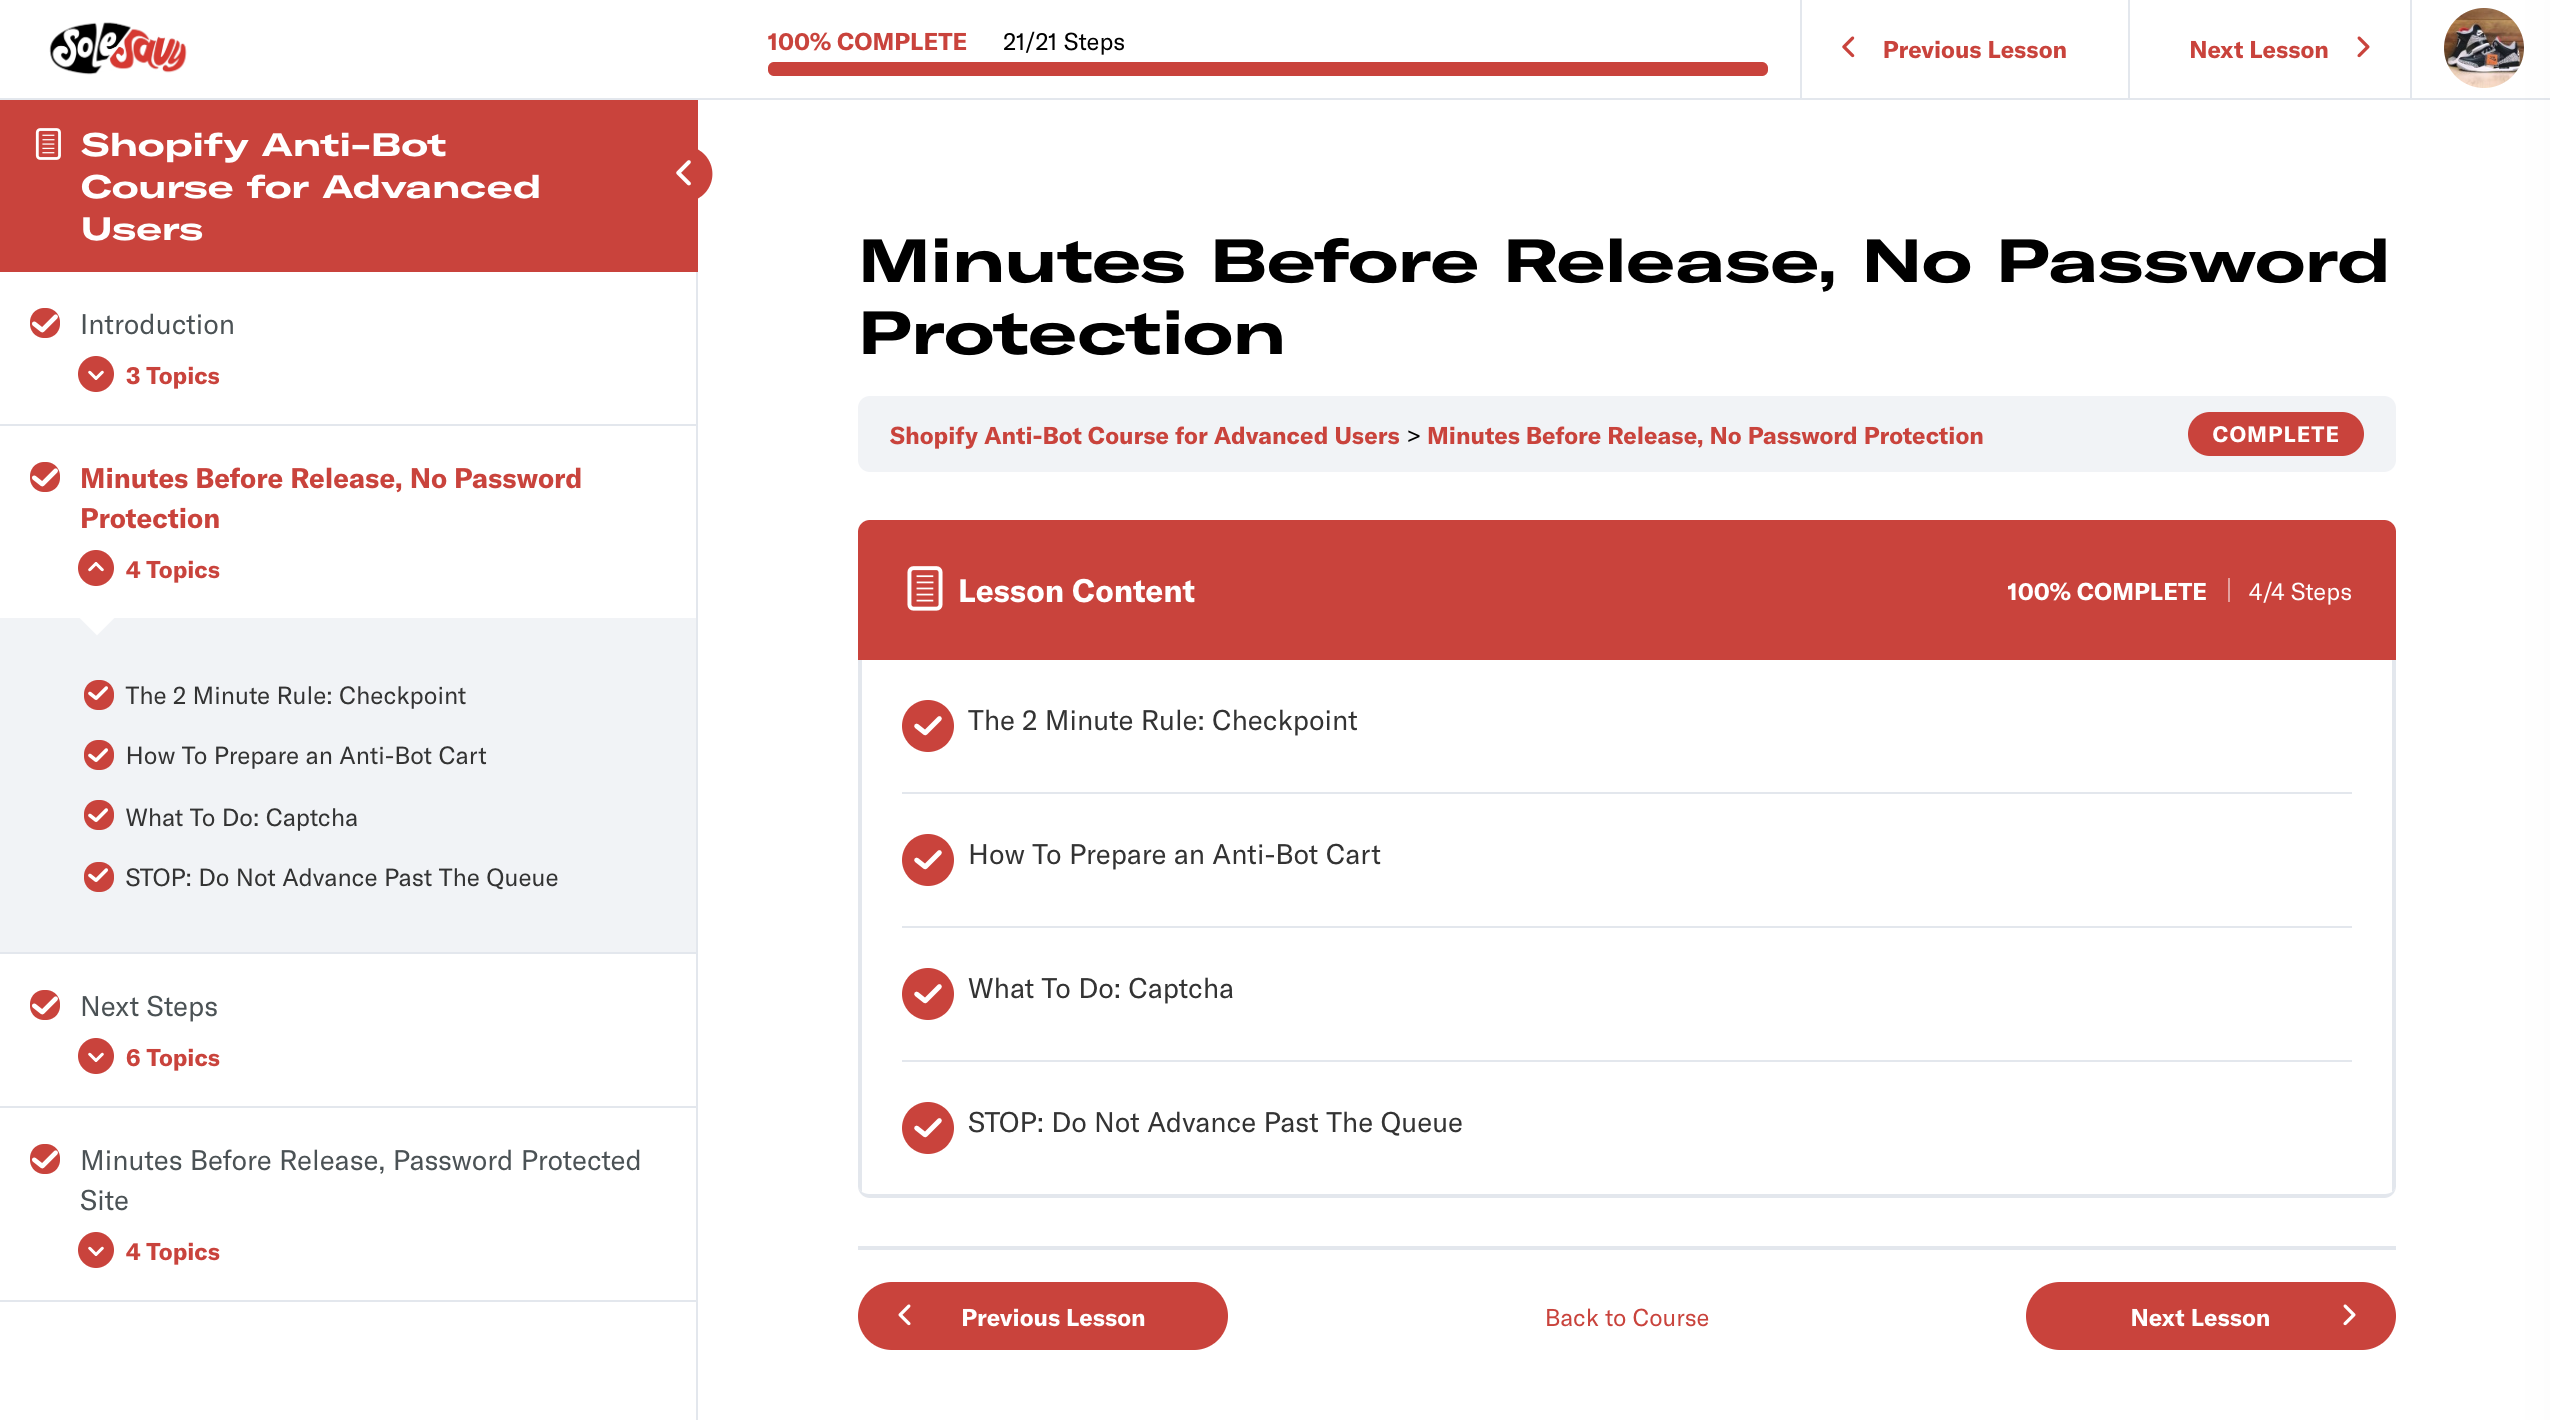
Task: Click the SoleSavy logo
Action: tap(118, 48)
